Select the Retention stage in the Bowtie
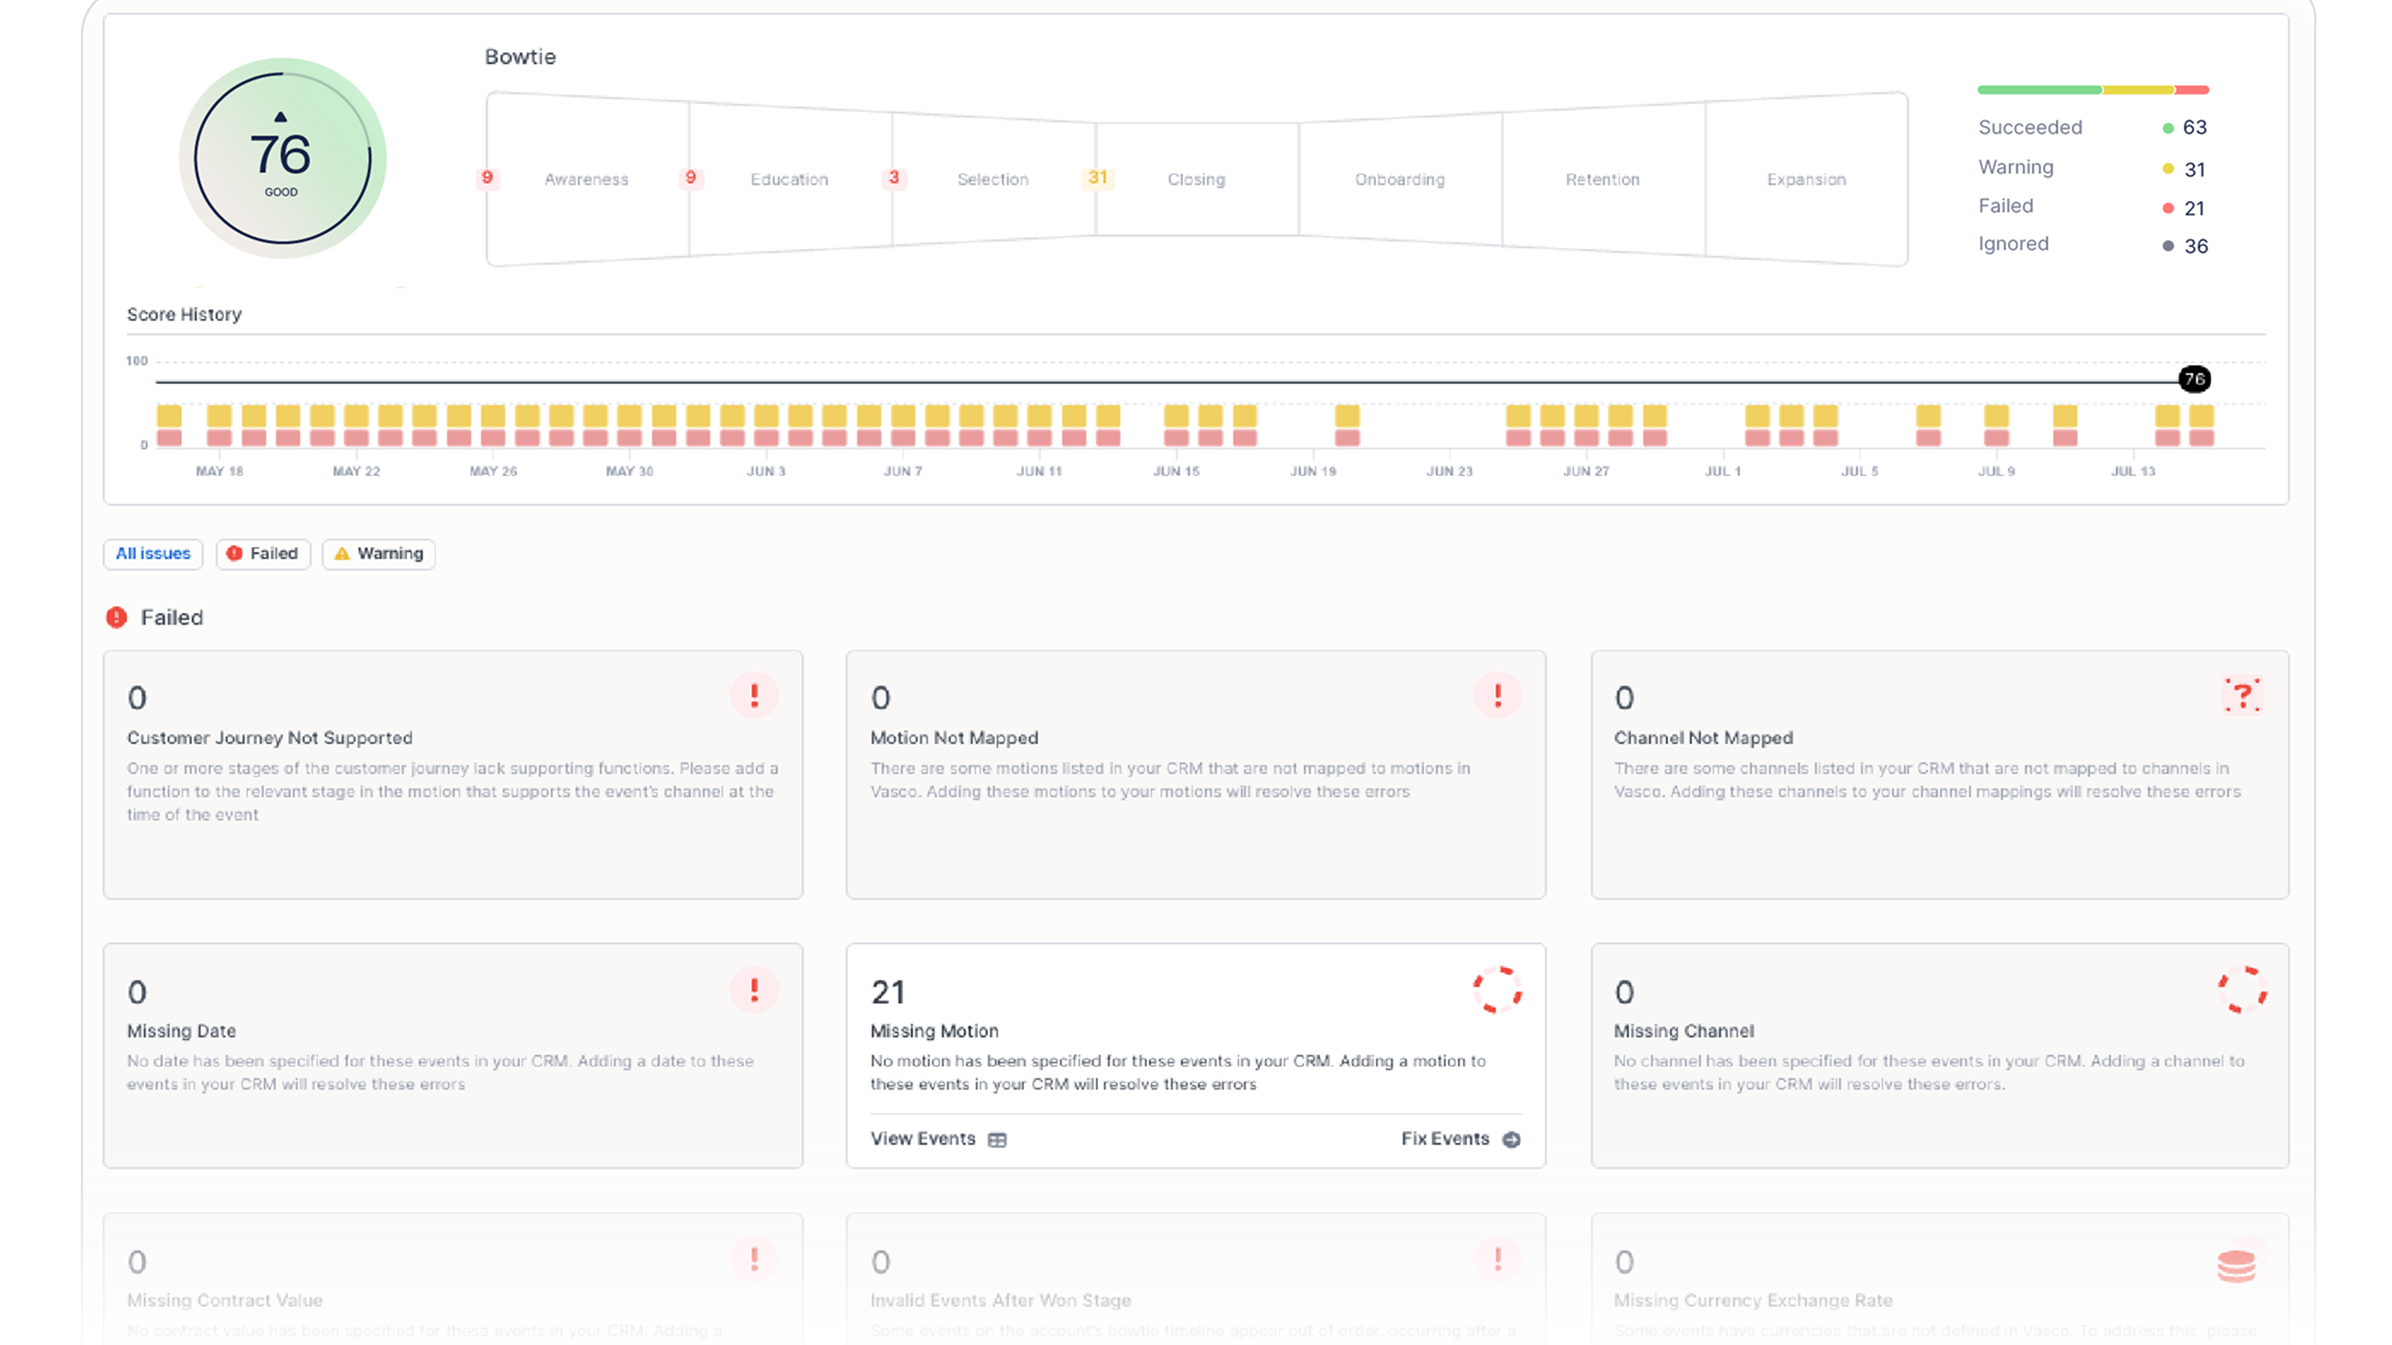This screenshot has height=1345, width=2392. [1602, 179]
